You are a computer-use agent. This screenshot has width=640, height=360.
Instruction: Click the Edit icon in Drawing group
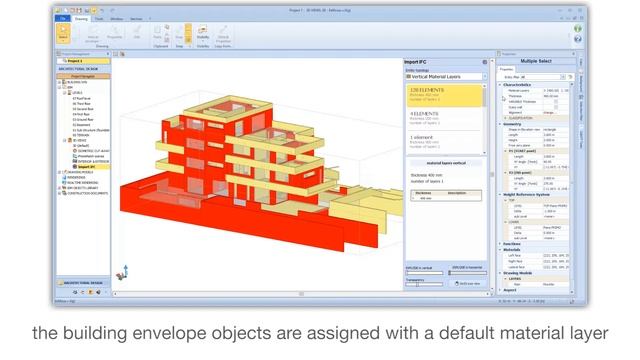tap(137, 32)
